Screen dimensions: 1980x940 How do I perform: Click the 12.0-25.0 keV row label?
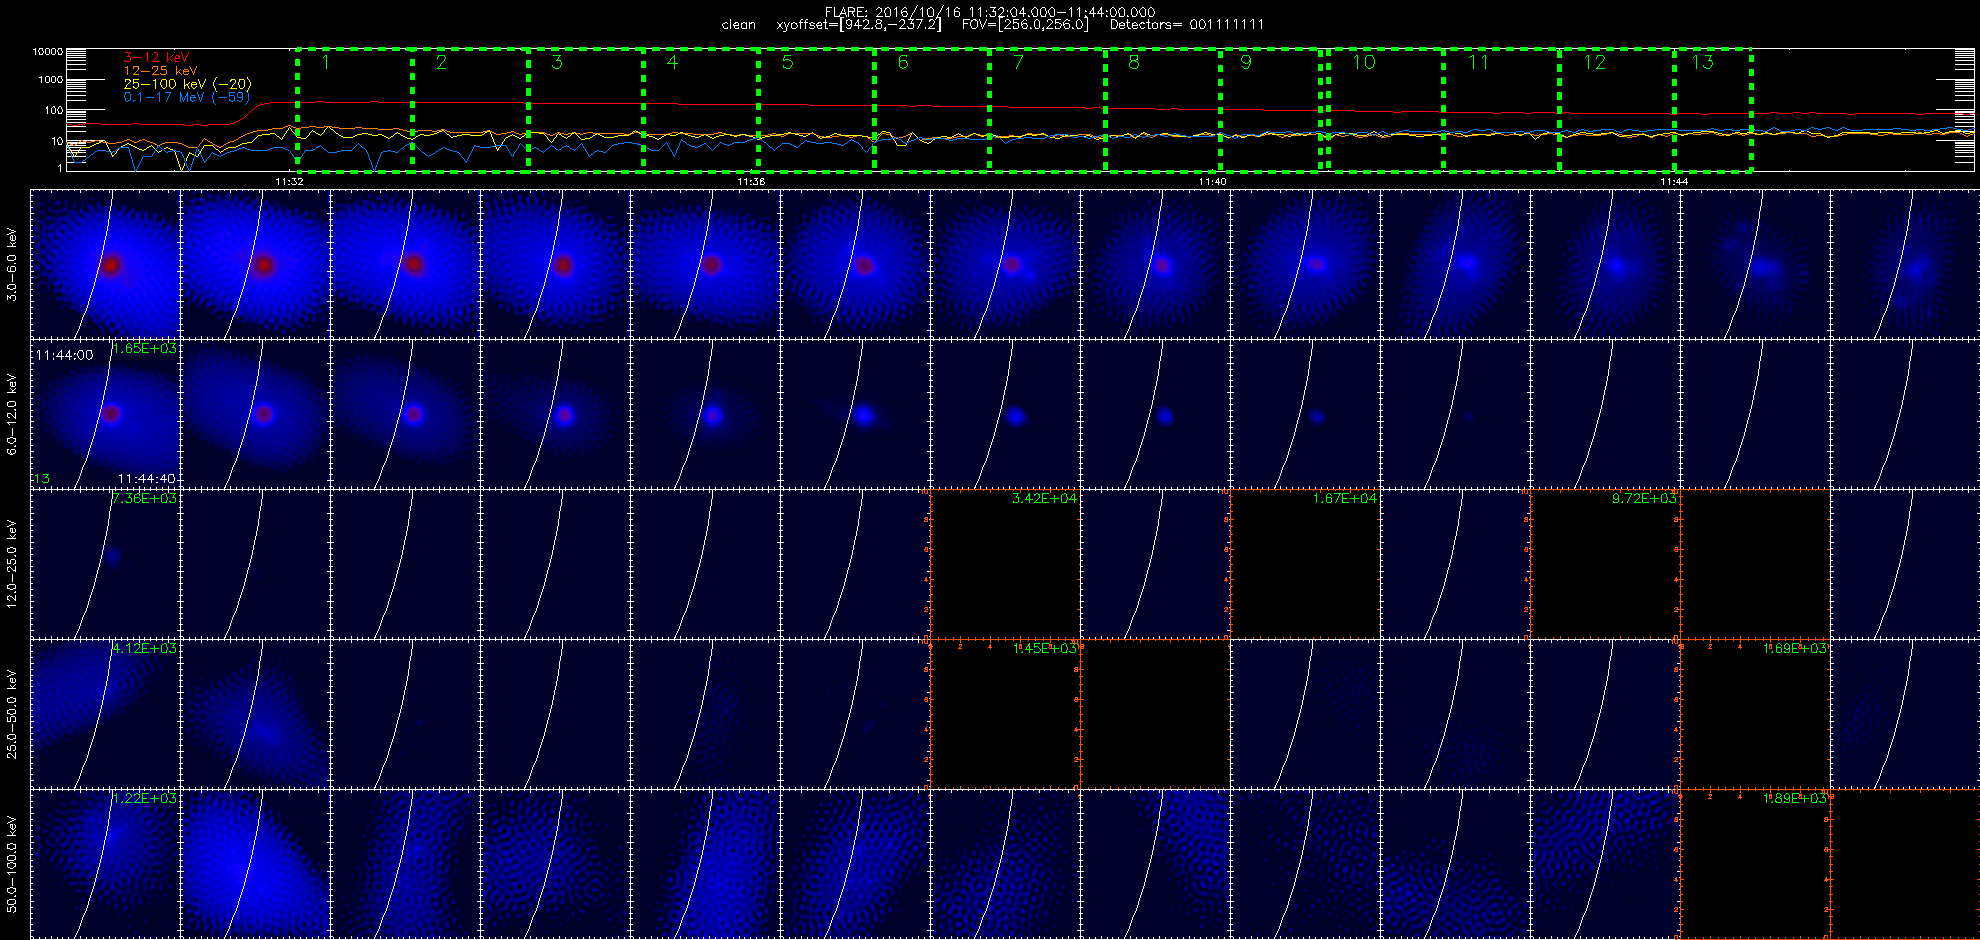pos(12,564)
